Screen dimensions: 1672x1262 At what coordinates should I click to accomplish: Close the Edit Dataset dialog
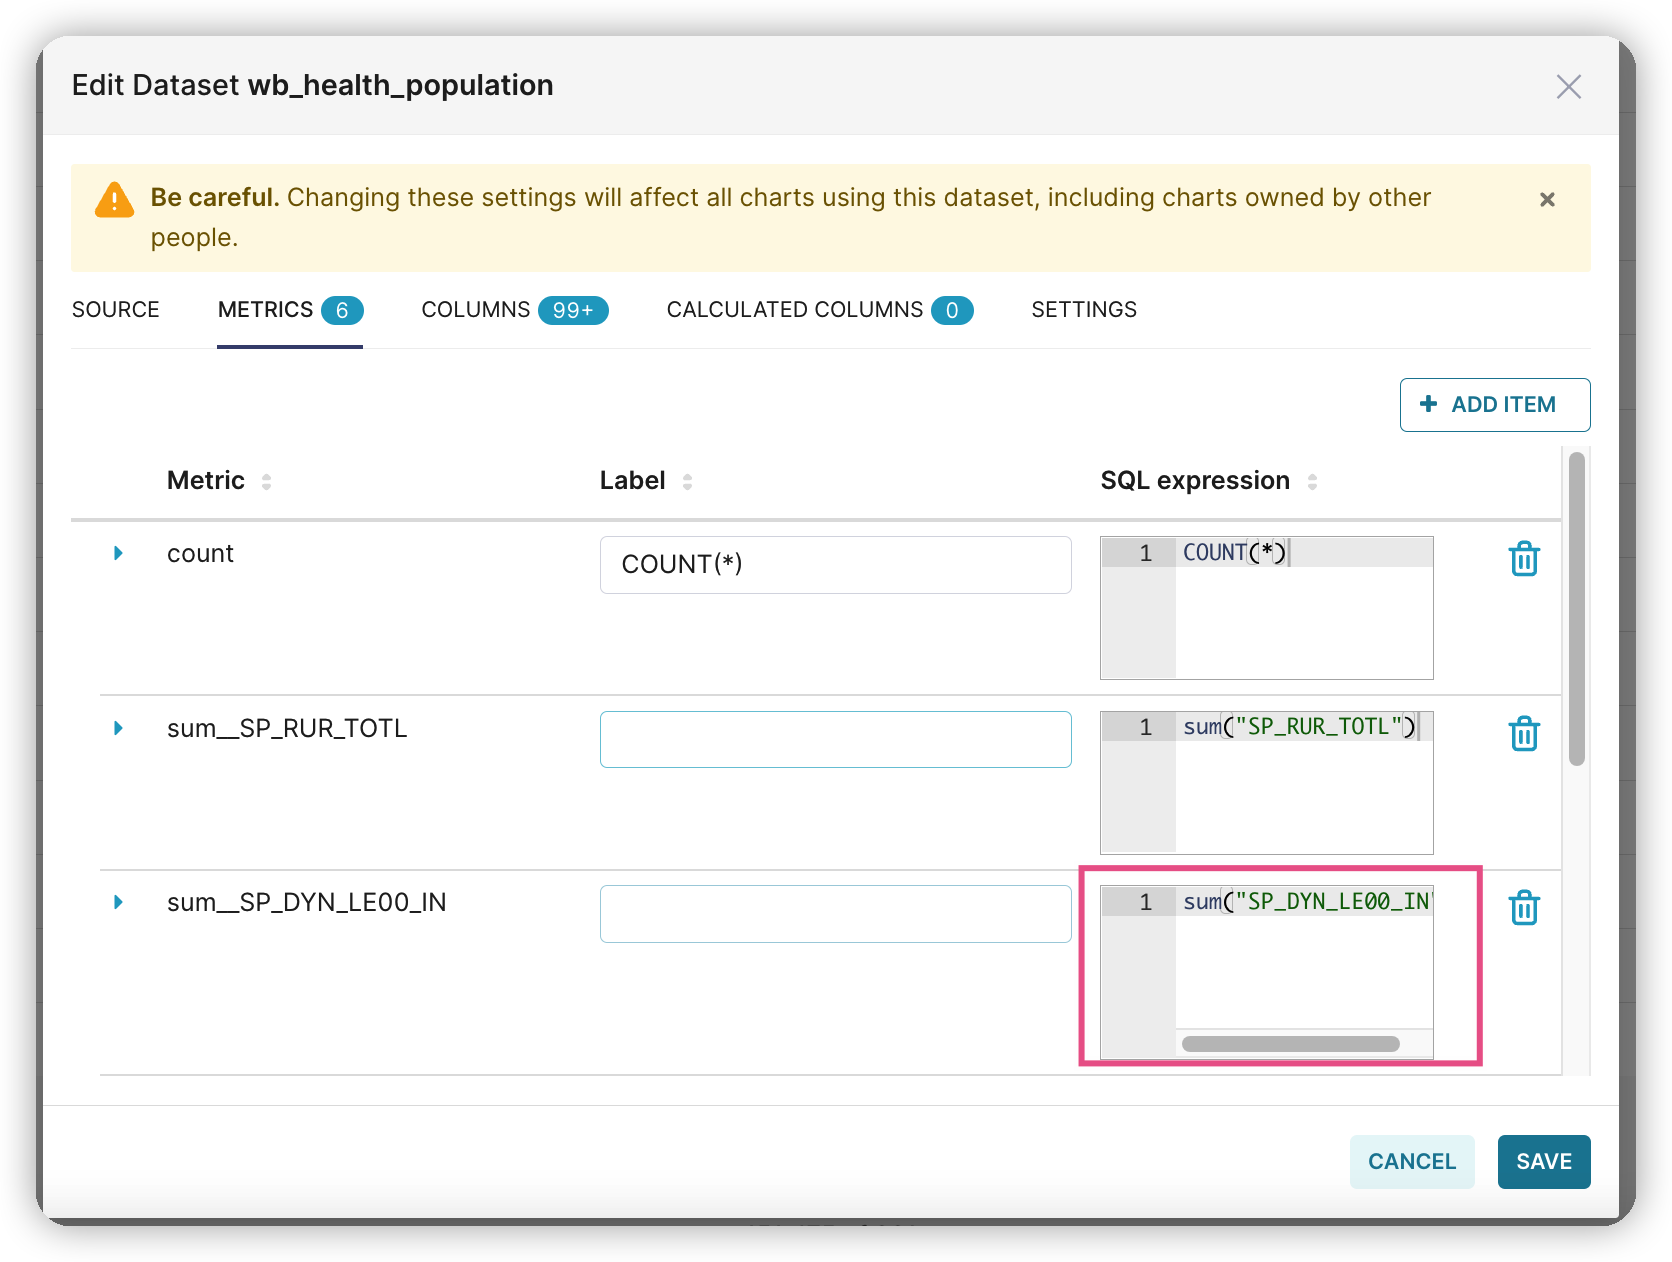[x=1568, y=87]
